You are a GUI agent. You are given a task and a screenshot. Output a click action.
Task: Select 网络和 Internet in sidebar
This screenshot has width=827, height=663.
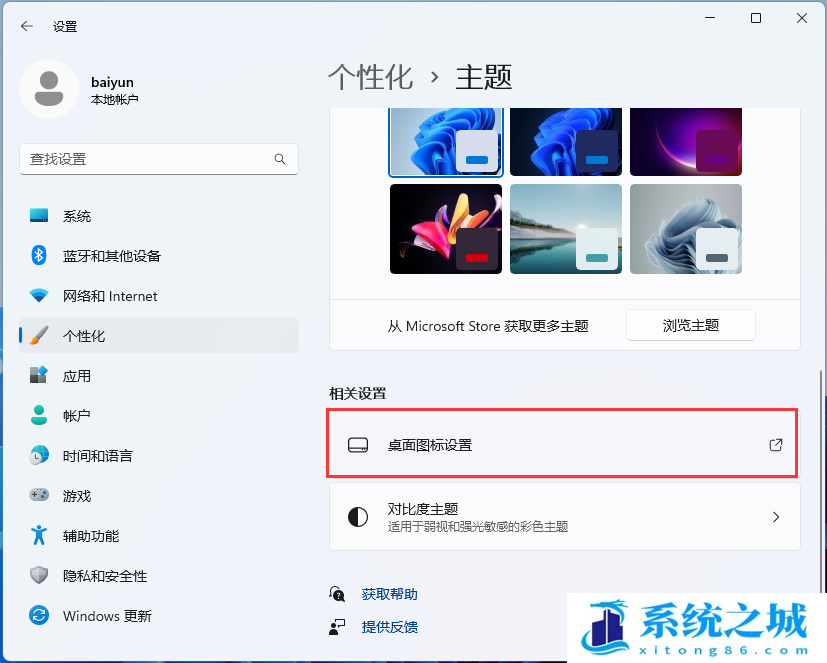pos(109,296)
